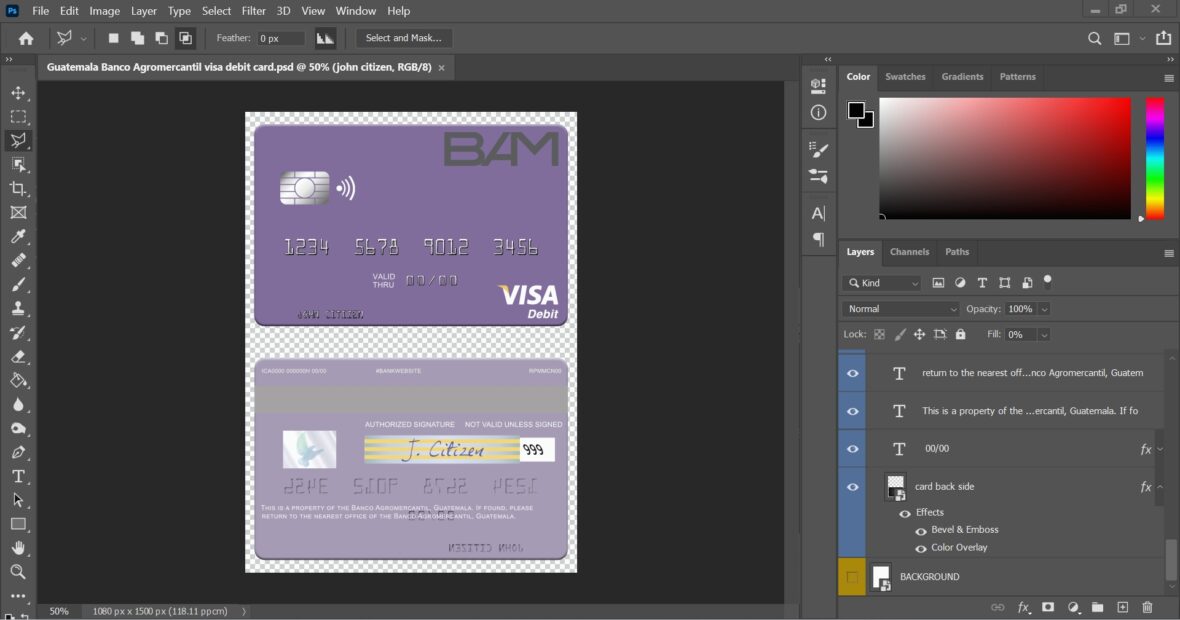Screen dimensions: 1180x620
Task: Switch to the Paths tab
Action: [956, 252]
